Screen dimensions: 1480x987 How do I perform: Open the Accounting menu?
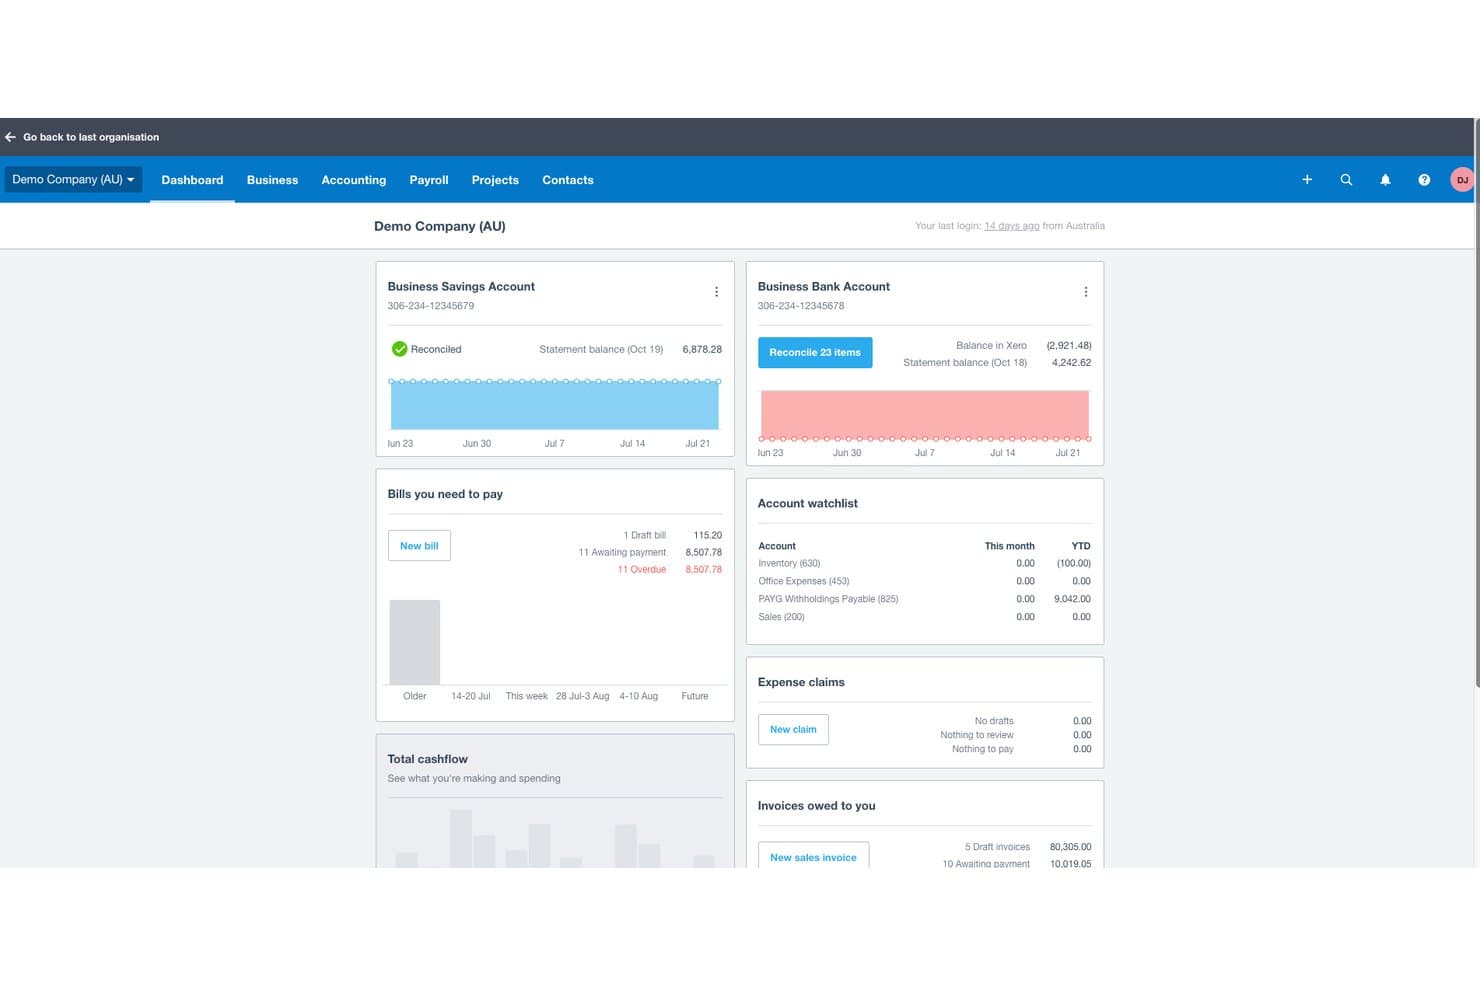(x=353, y=180)
